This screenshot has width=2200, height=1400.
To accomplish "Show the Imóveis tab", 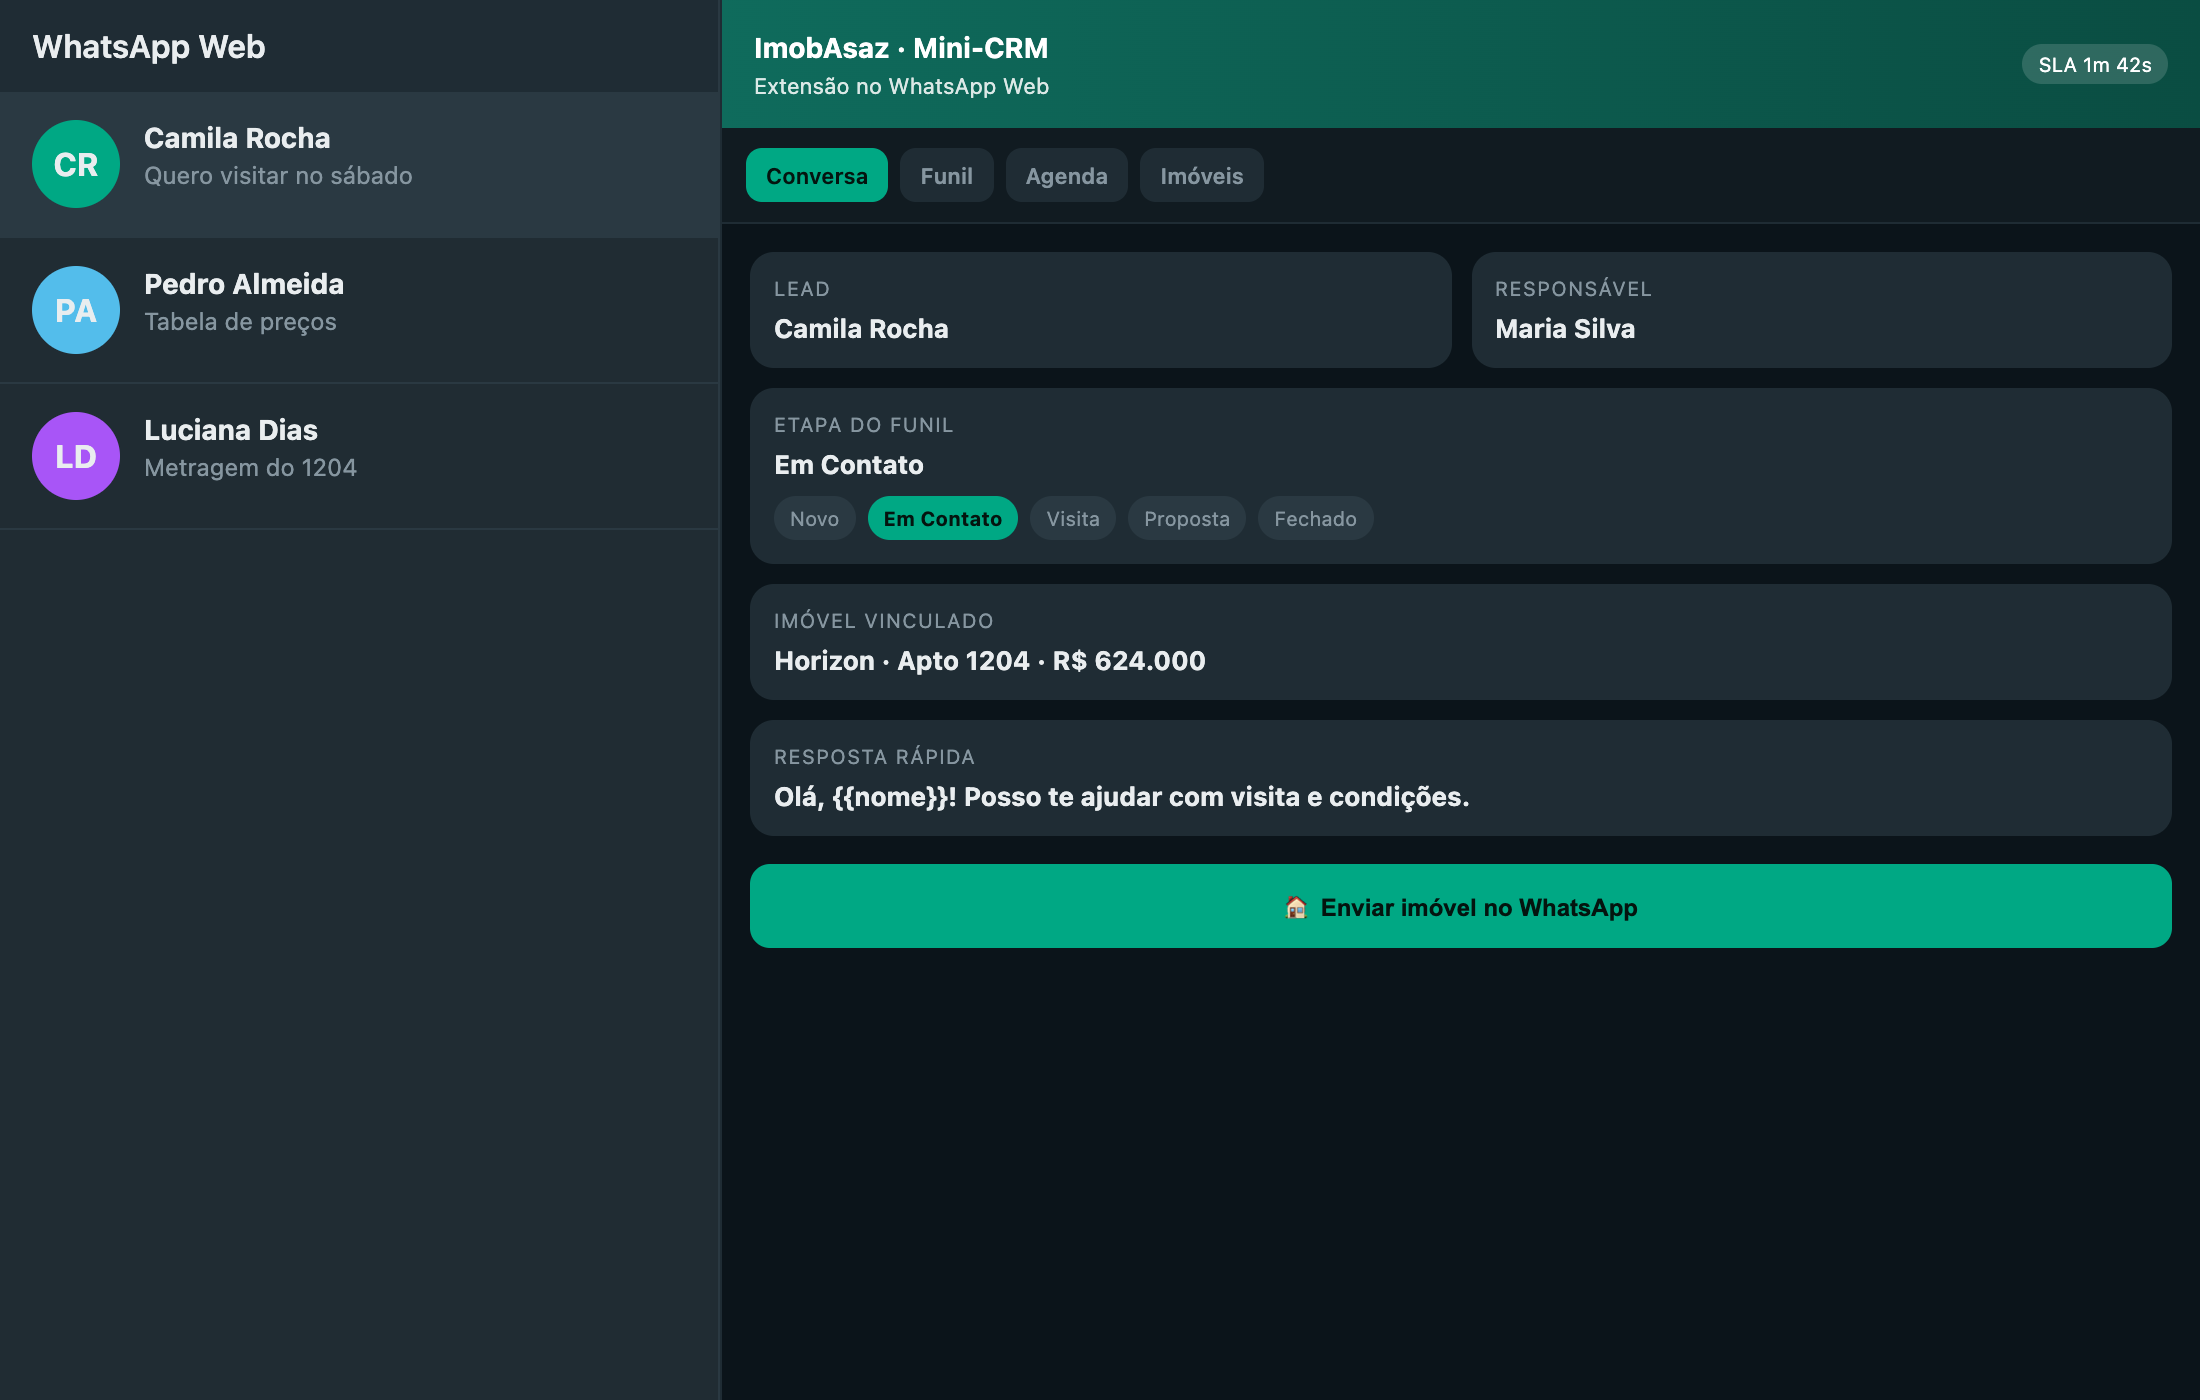I will pos(1201,175).
